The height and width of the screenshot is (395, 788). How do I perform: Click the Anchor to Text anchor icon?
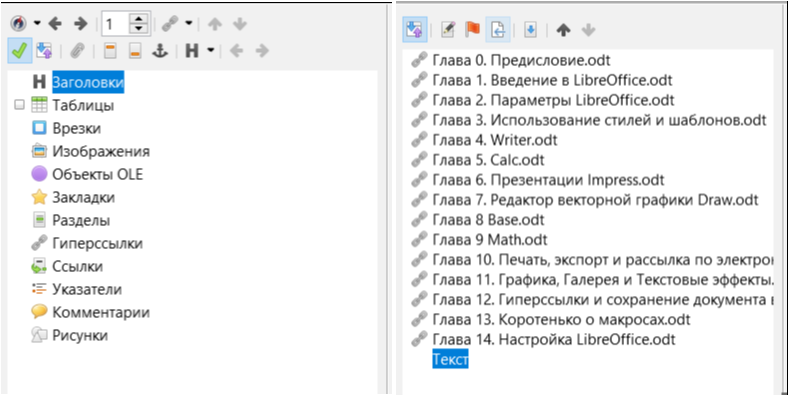pyautogui.click(x=160, y=50)
